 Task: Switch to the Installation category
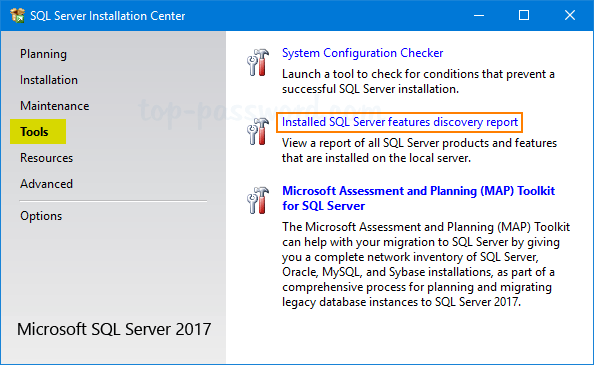(49, 80)
